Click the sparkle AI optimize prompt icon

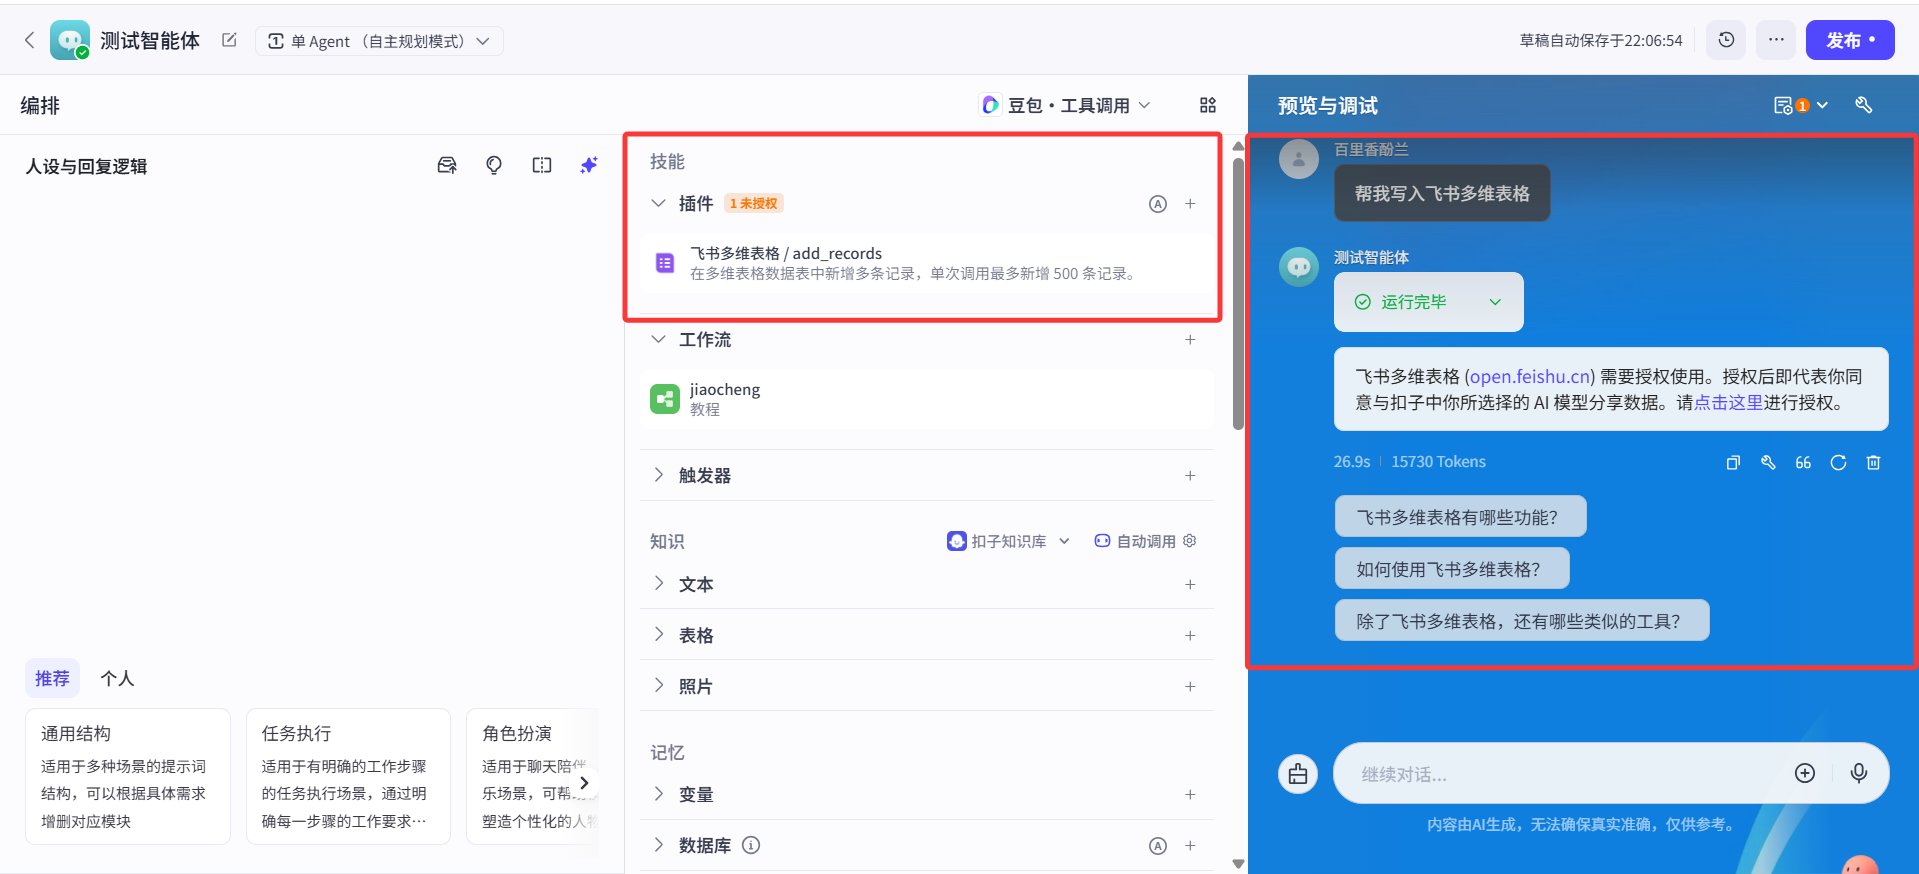589,165
